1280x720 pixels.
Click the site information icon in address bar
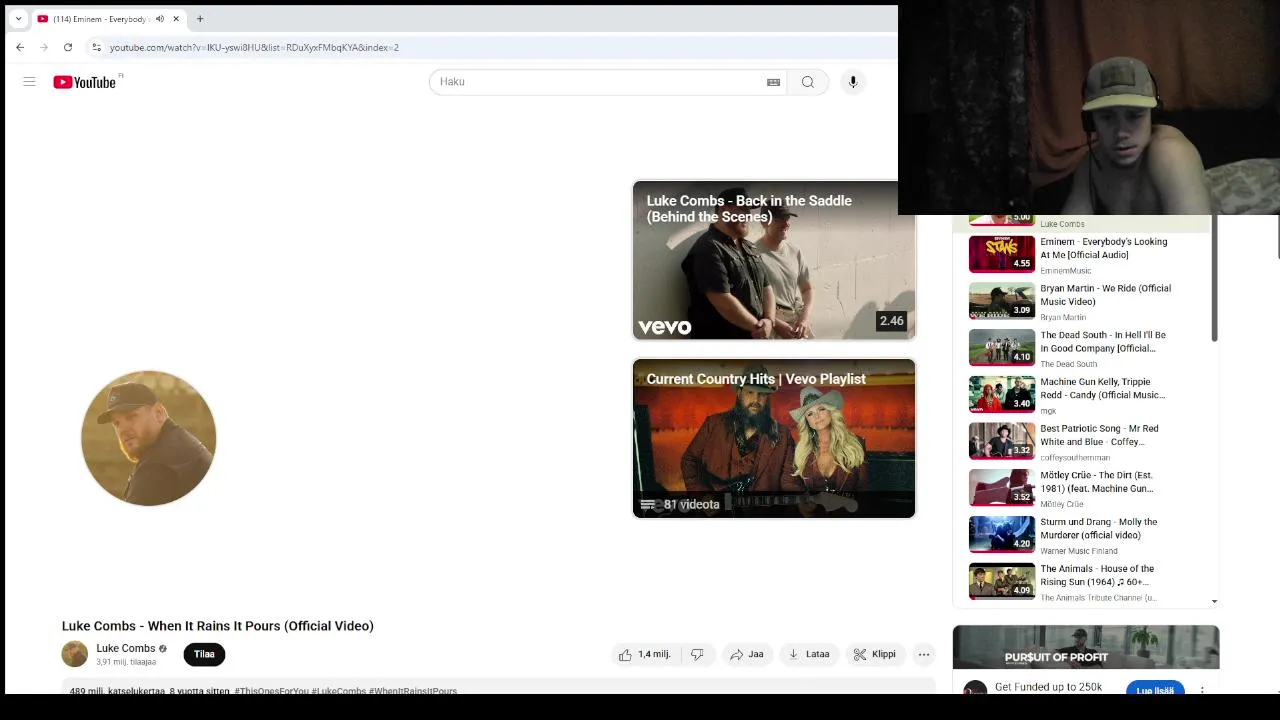click(x=96, y=47)
